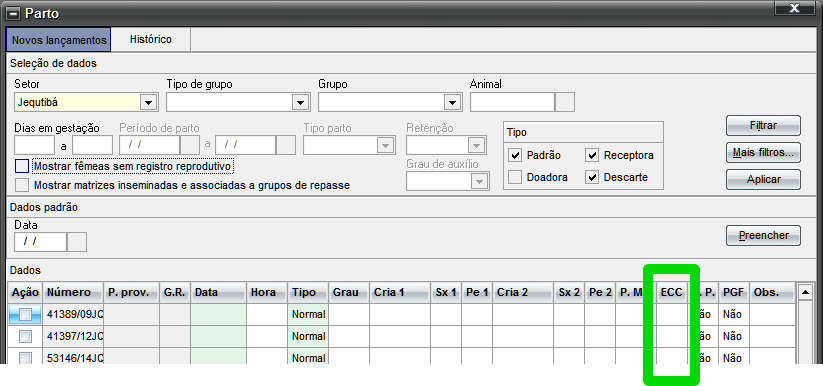Uncheck the Padrão type checkbox
This screenshot has width=823, height=386.
[515, 155]
